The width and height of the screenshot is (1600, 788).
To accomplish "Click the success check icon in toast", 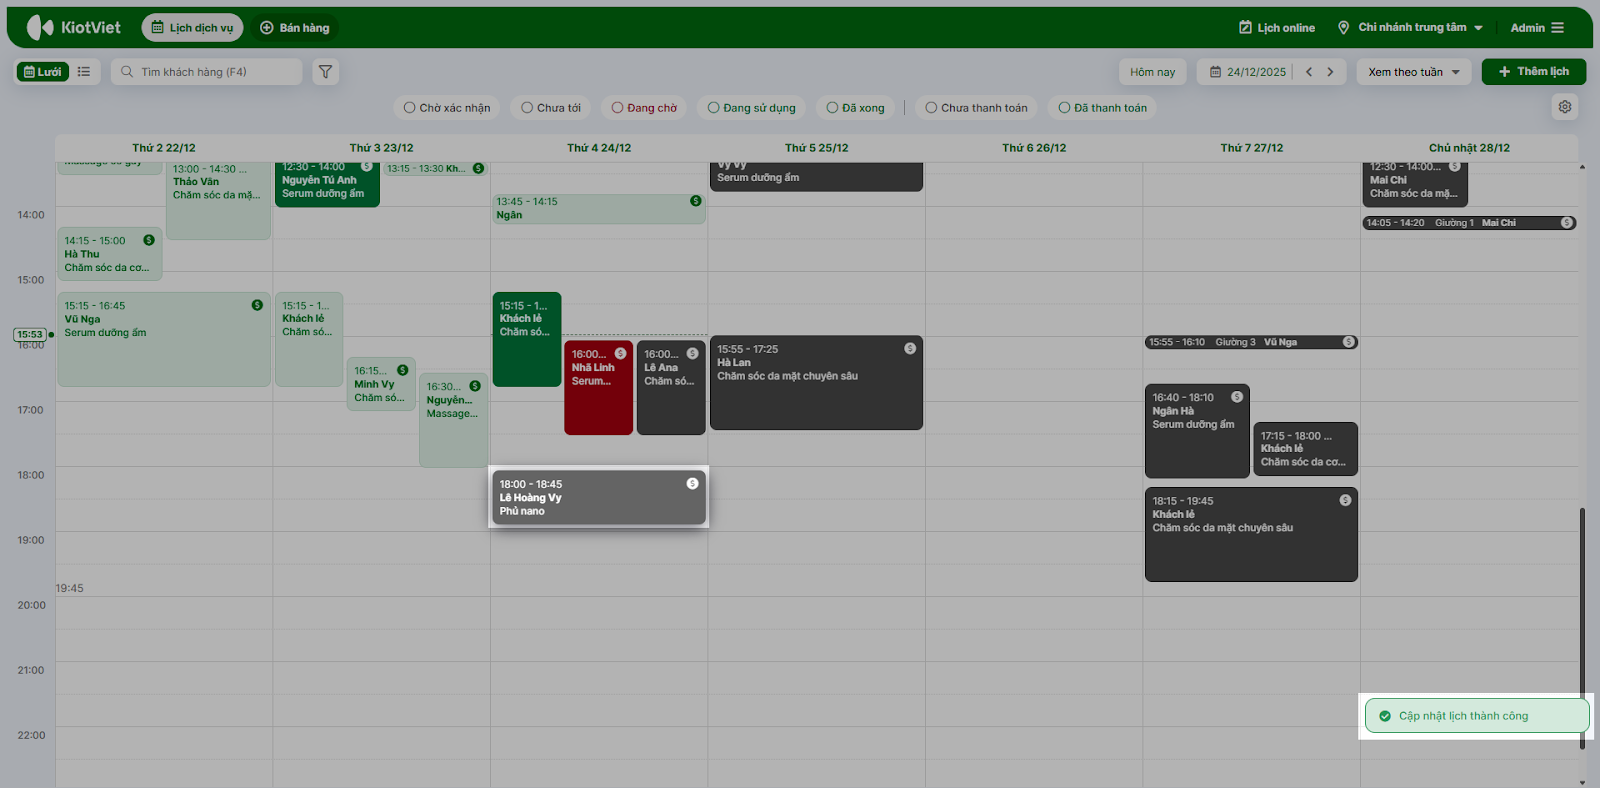I will point(1385,716).
